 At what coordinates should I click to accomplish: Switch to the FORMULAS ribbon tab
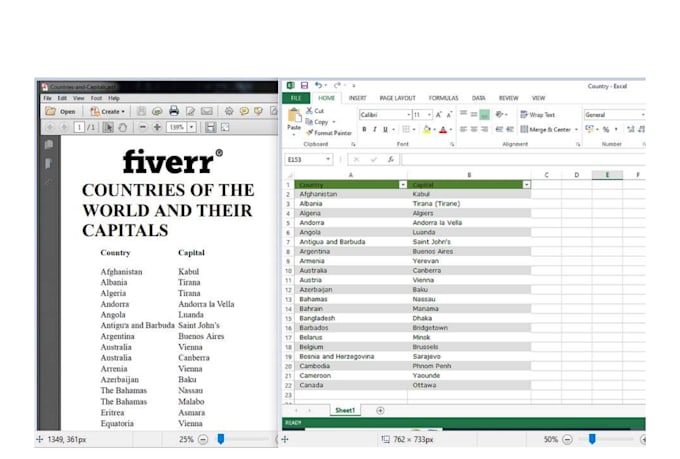(443, 98)
